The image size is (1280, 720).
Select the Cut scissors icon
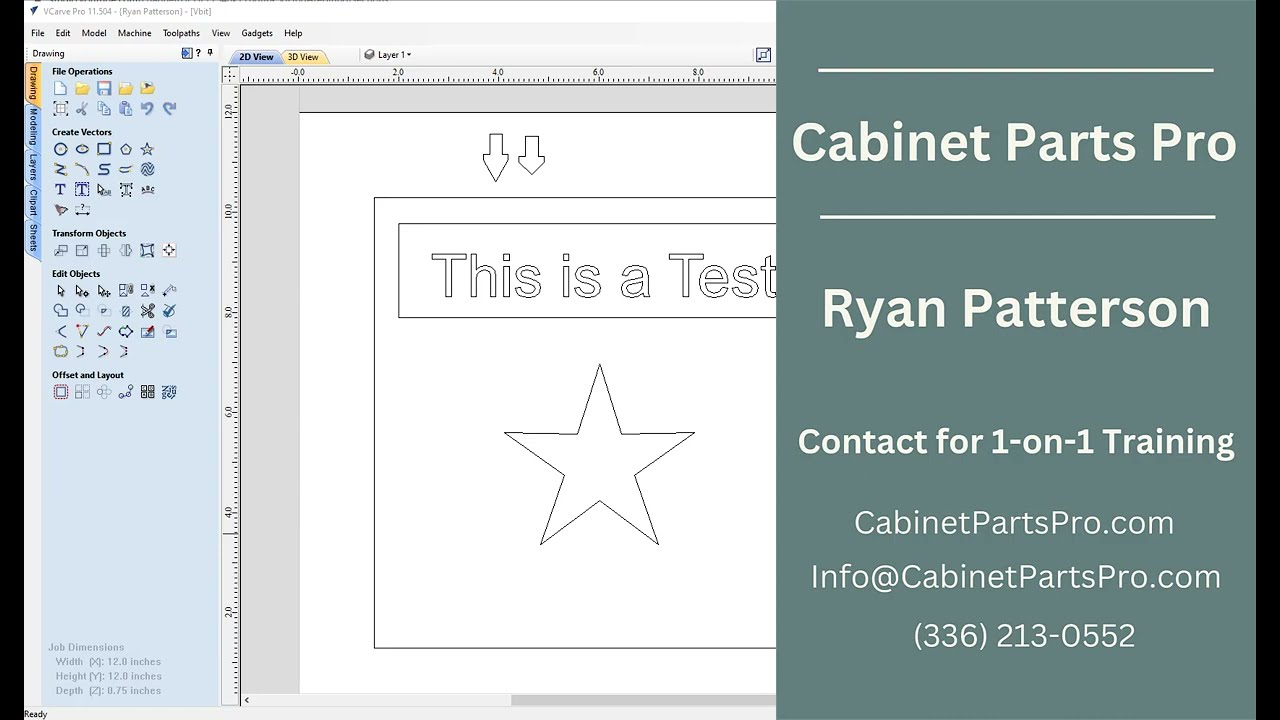[82, 109]
